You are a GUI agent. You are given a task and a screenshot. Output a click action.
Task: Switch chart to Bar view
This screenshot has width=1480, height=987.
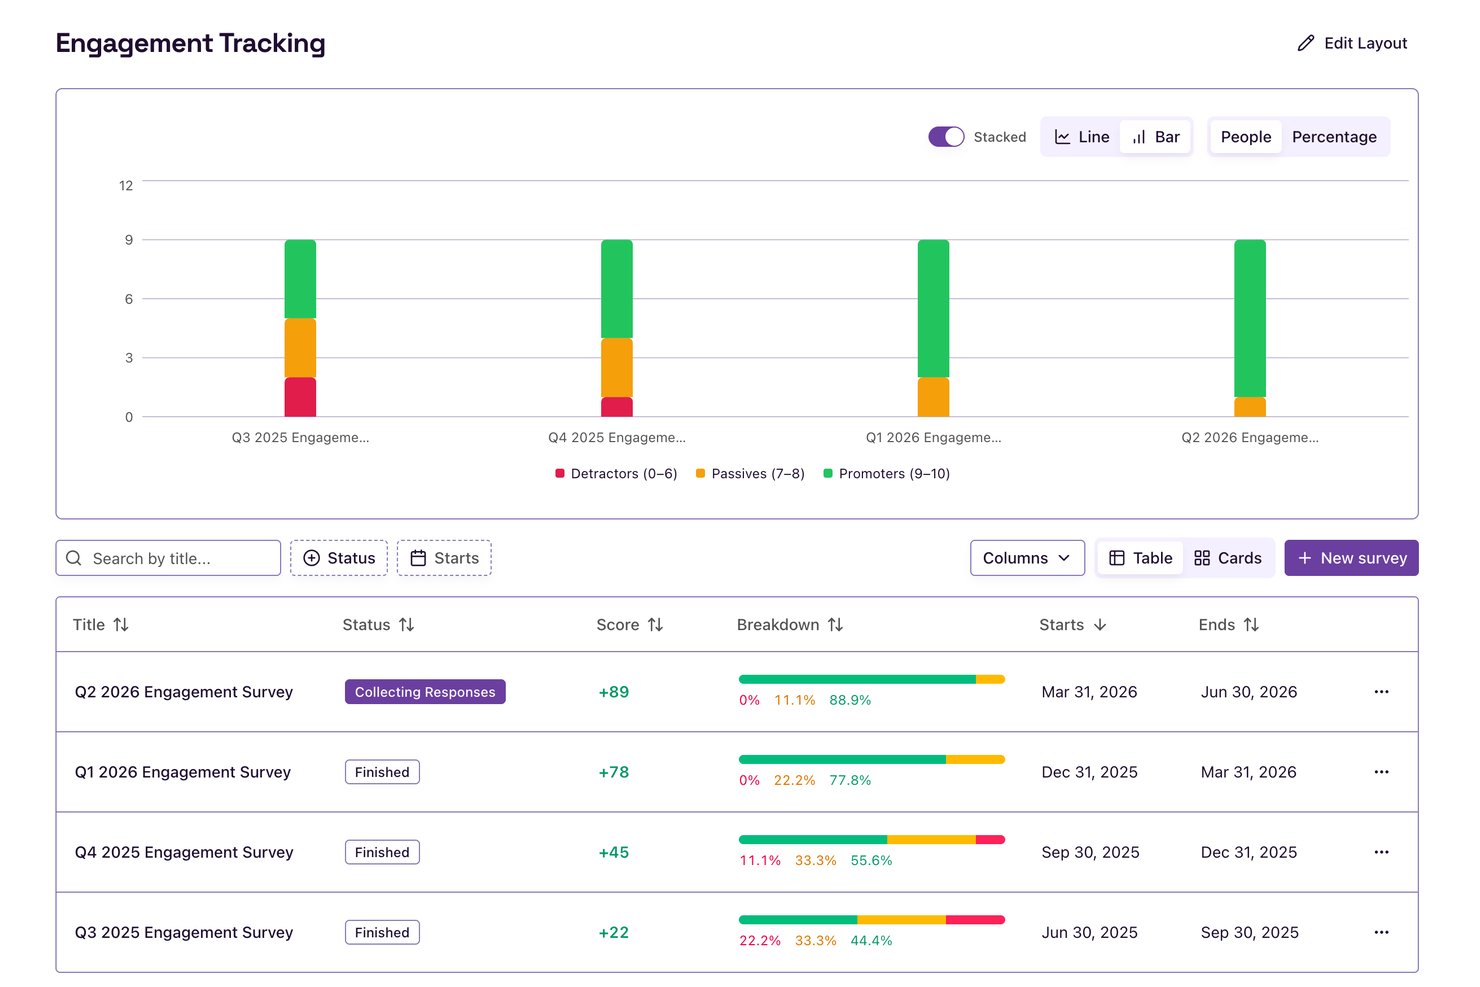click(1155, 137)
